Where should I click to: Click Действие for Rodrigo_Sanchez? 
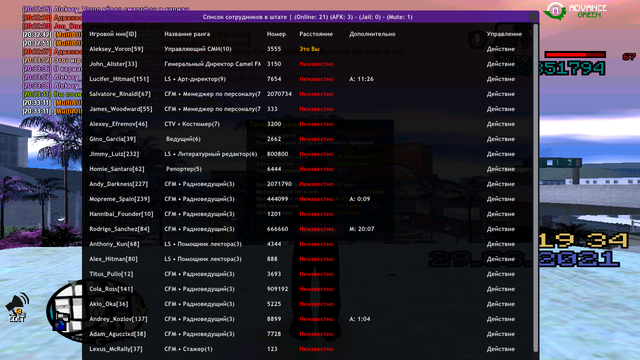[500, 229]
